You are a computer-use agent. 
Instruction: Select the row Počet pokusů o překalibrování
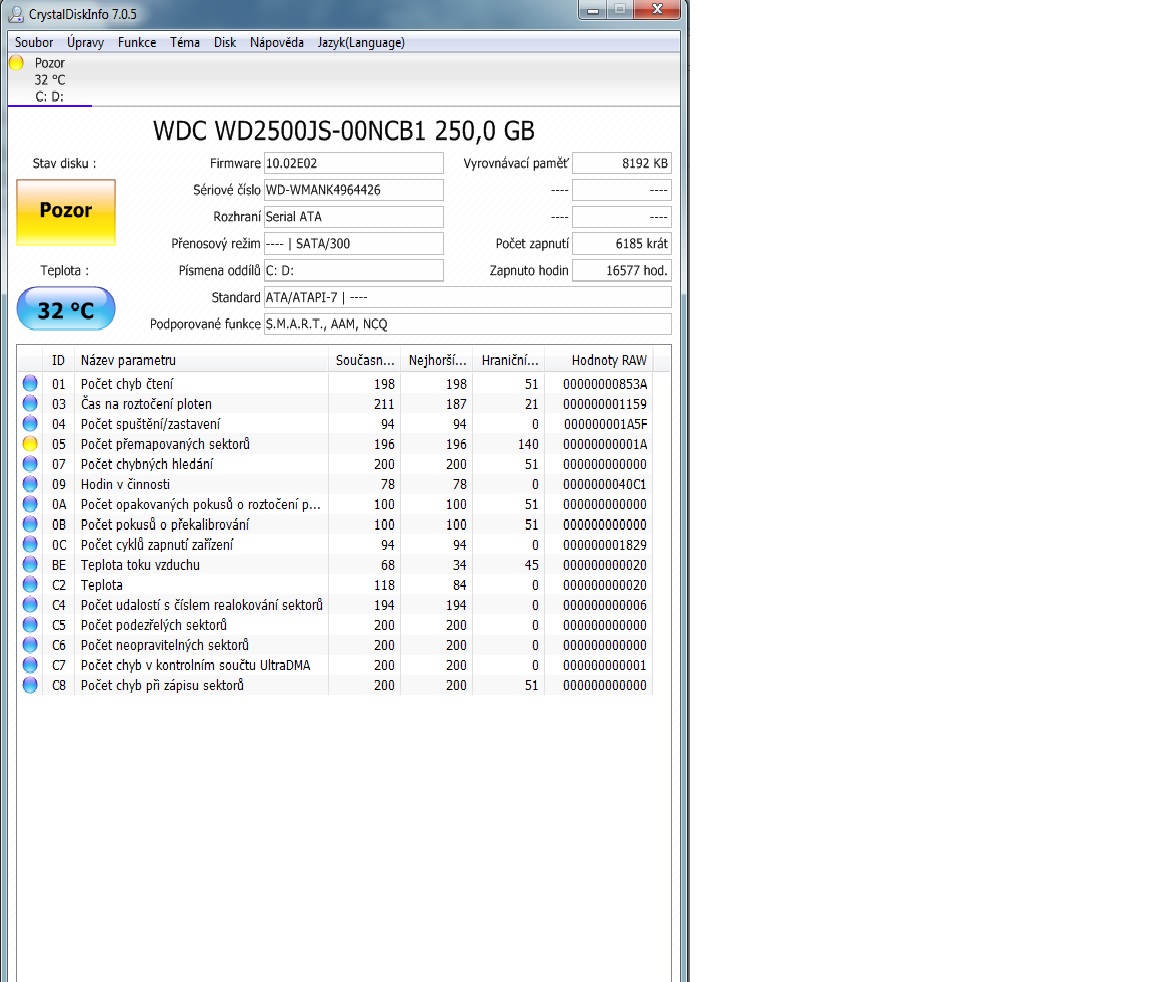[334, 524]
